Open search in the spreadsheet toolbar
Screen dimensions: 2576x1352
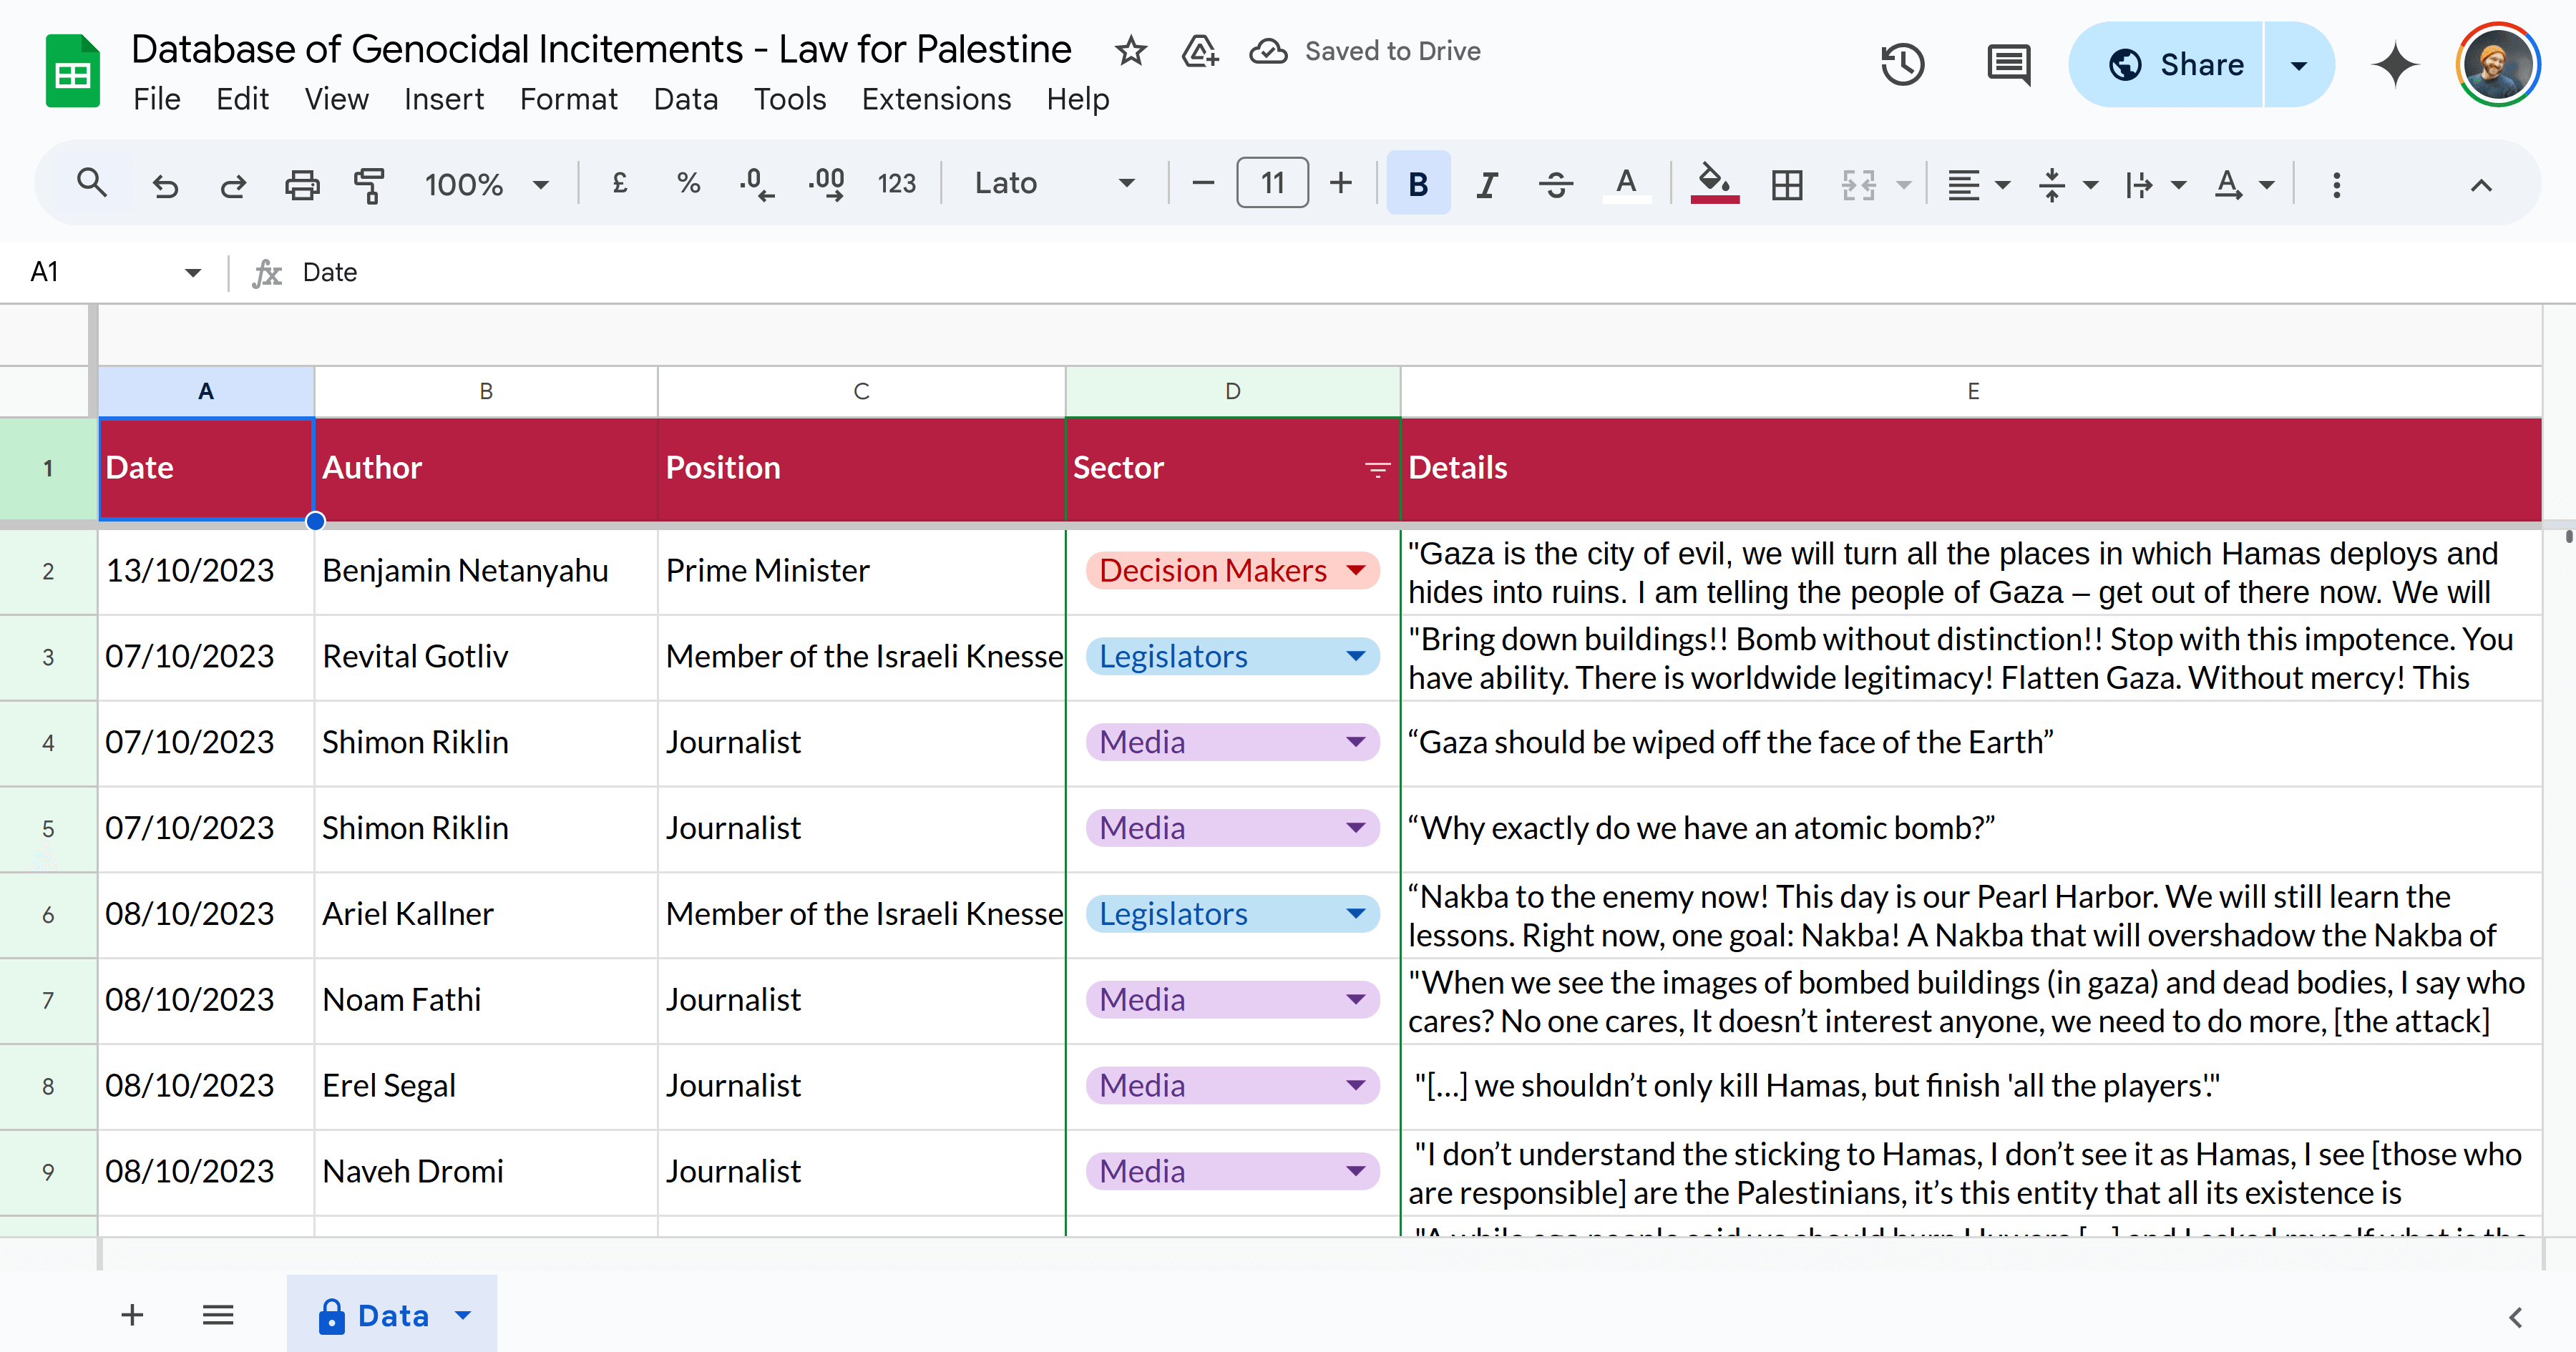tap(91, 183)
